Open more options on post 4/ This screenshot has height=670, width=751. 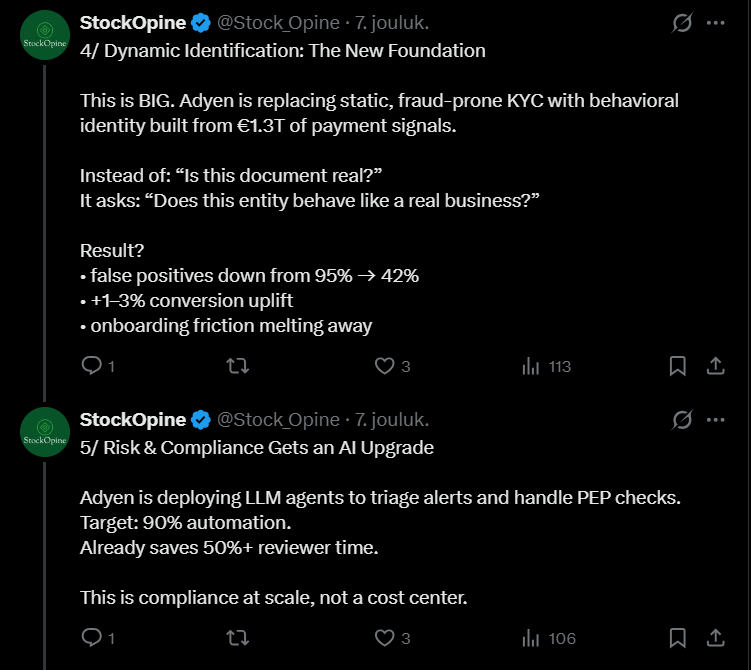715,22
